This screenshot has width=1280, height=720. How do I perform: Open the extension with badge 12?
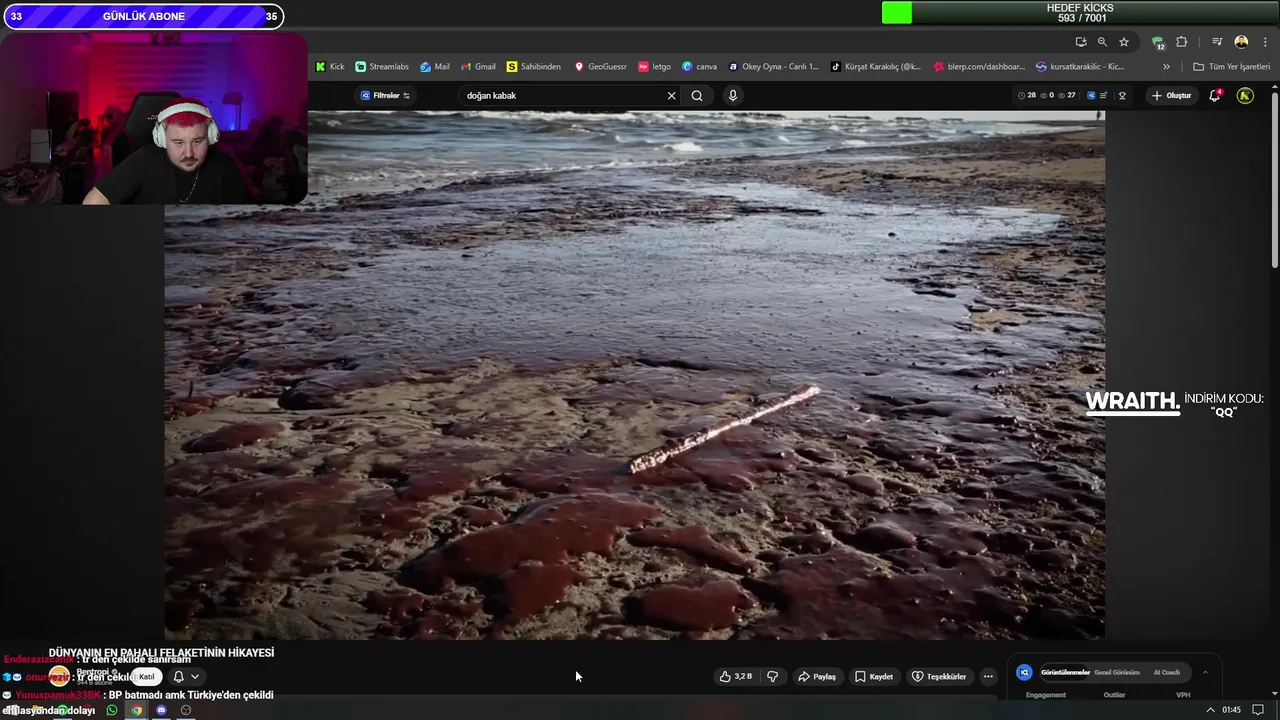(1158, 42)
